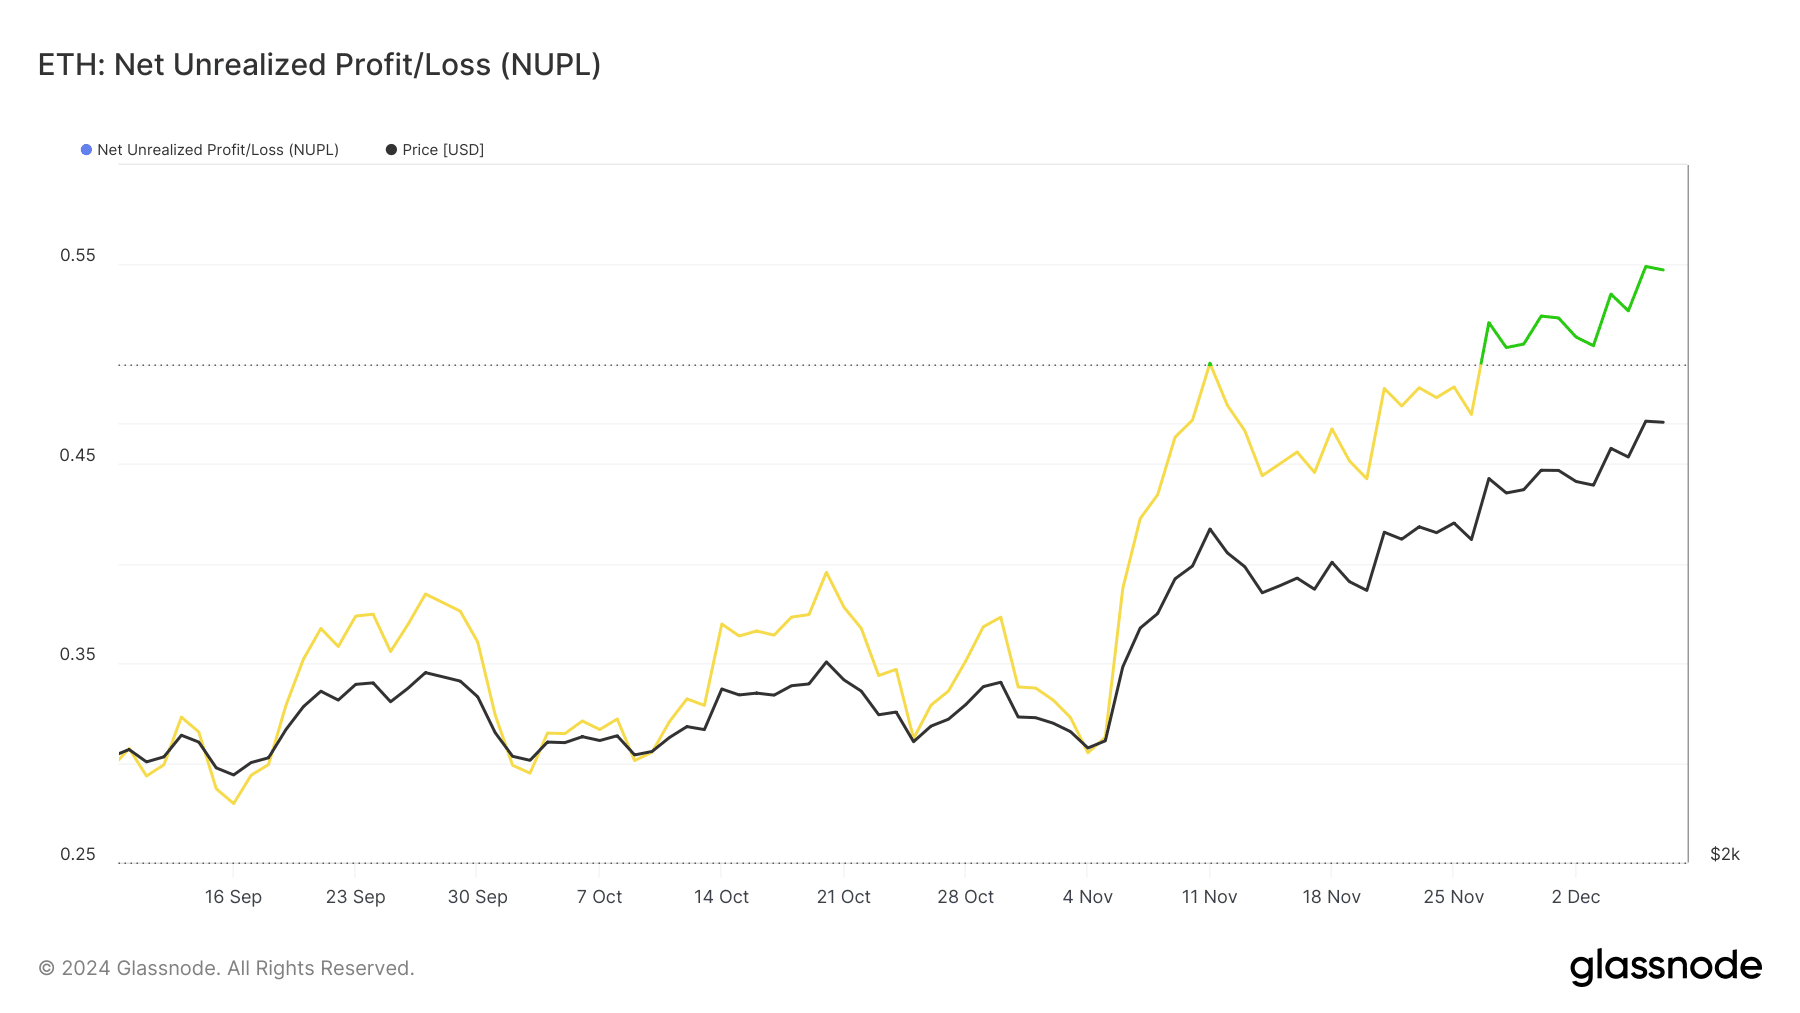This screenshot has height=1013, width=1800.
Task: Click the NUPL peak on 11 Nov
Action: coord(1210,363)
